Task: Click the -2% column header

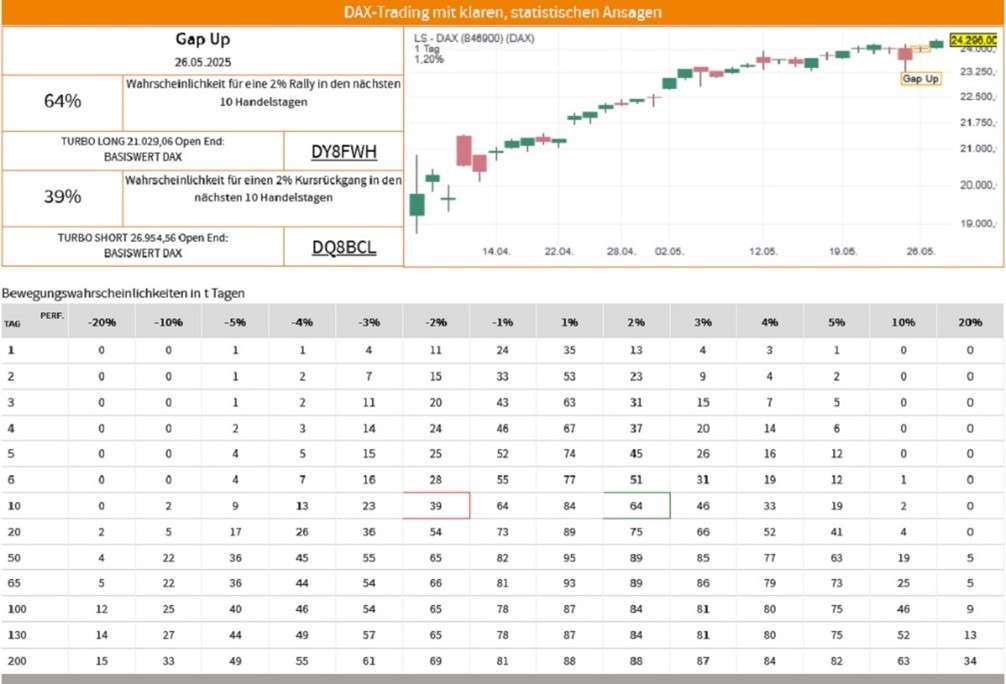Action: coord(436,322)
